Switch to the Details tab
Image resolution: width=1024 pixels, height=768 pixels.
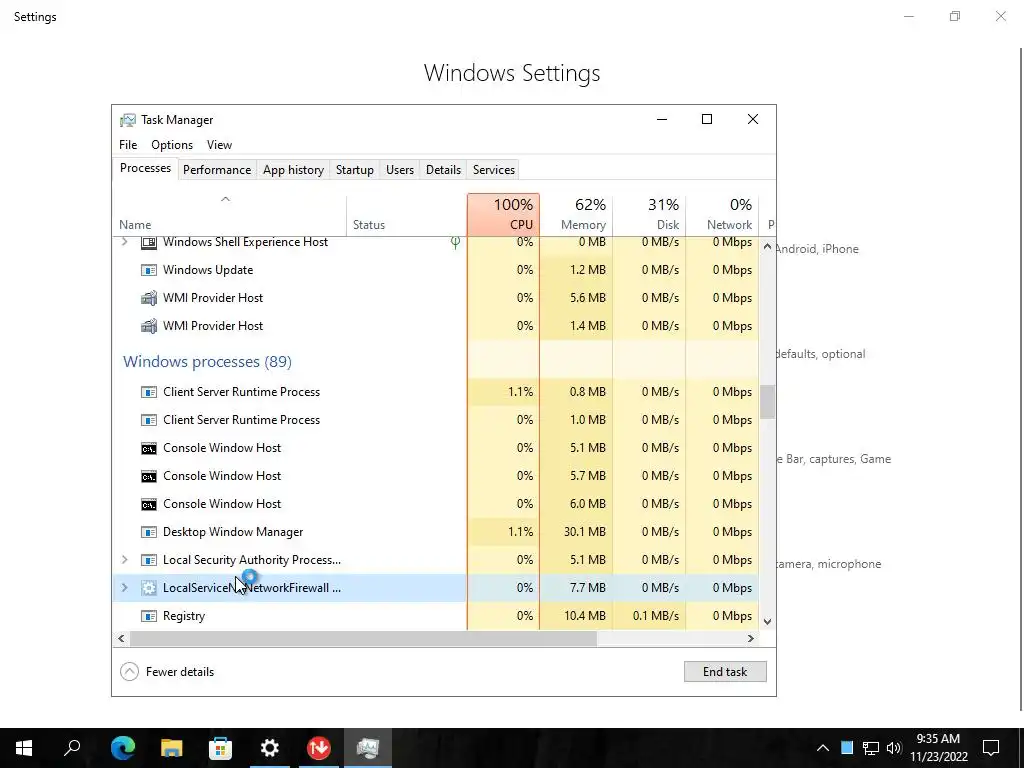click(443, 170)
